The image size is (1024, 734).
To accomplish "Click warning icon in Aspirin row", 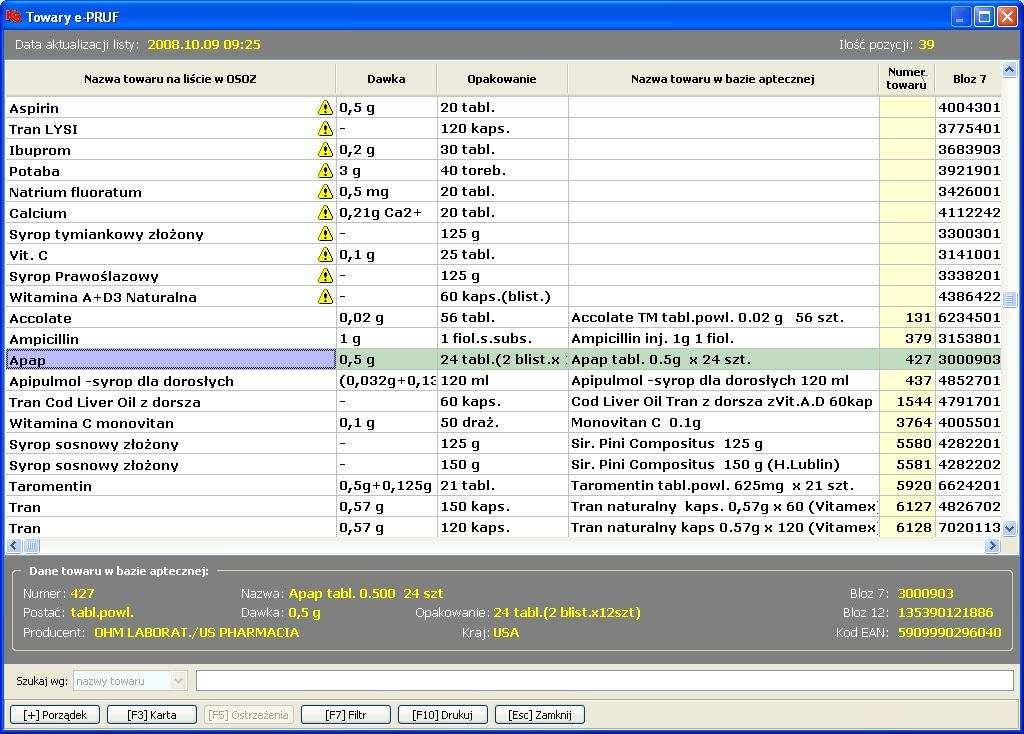I will coord(325,108).
